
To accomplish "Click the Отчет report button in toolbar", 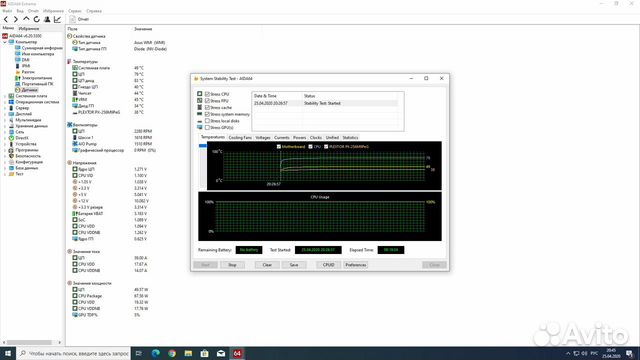I will click(80, 19).
